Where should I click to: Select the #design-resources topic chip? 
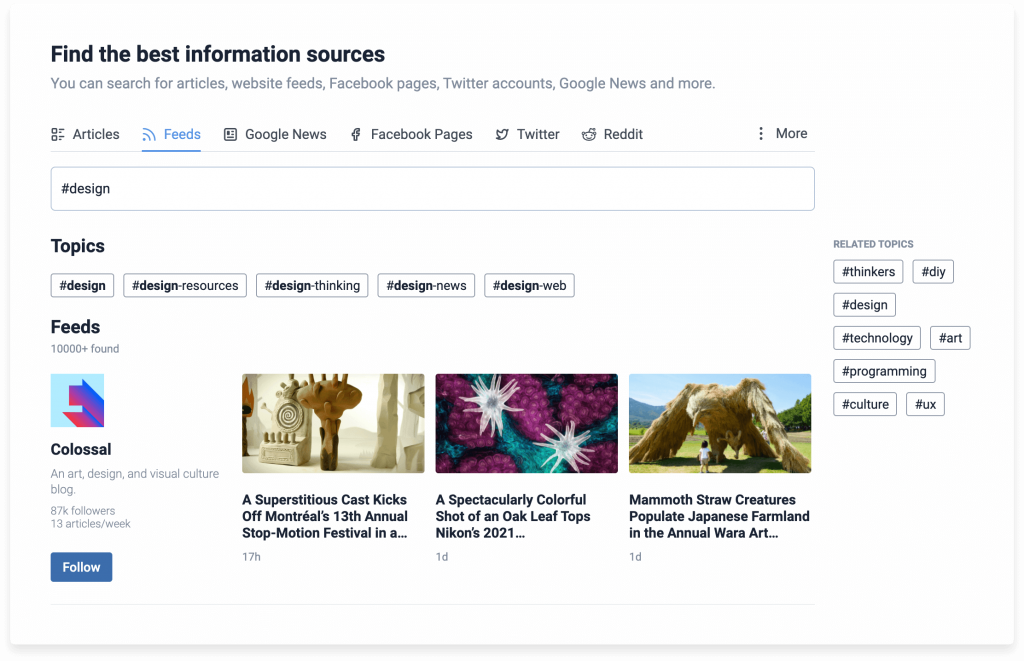coord(184,285)
